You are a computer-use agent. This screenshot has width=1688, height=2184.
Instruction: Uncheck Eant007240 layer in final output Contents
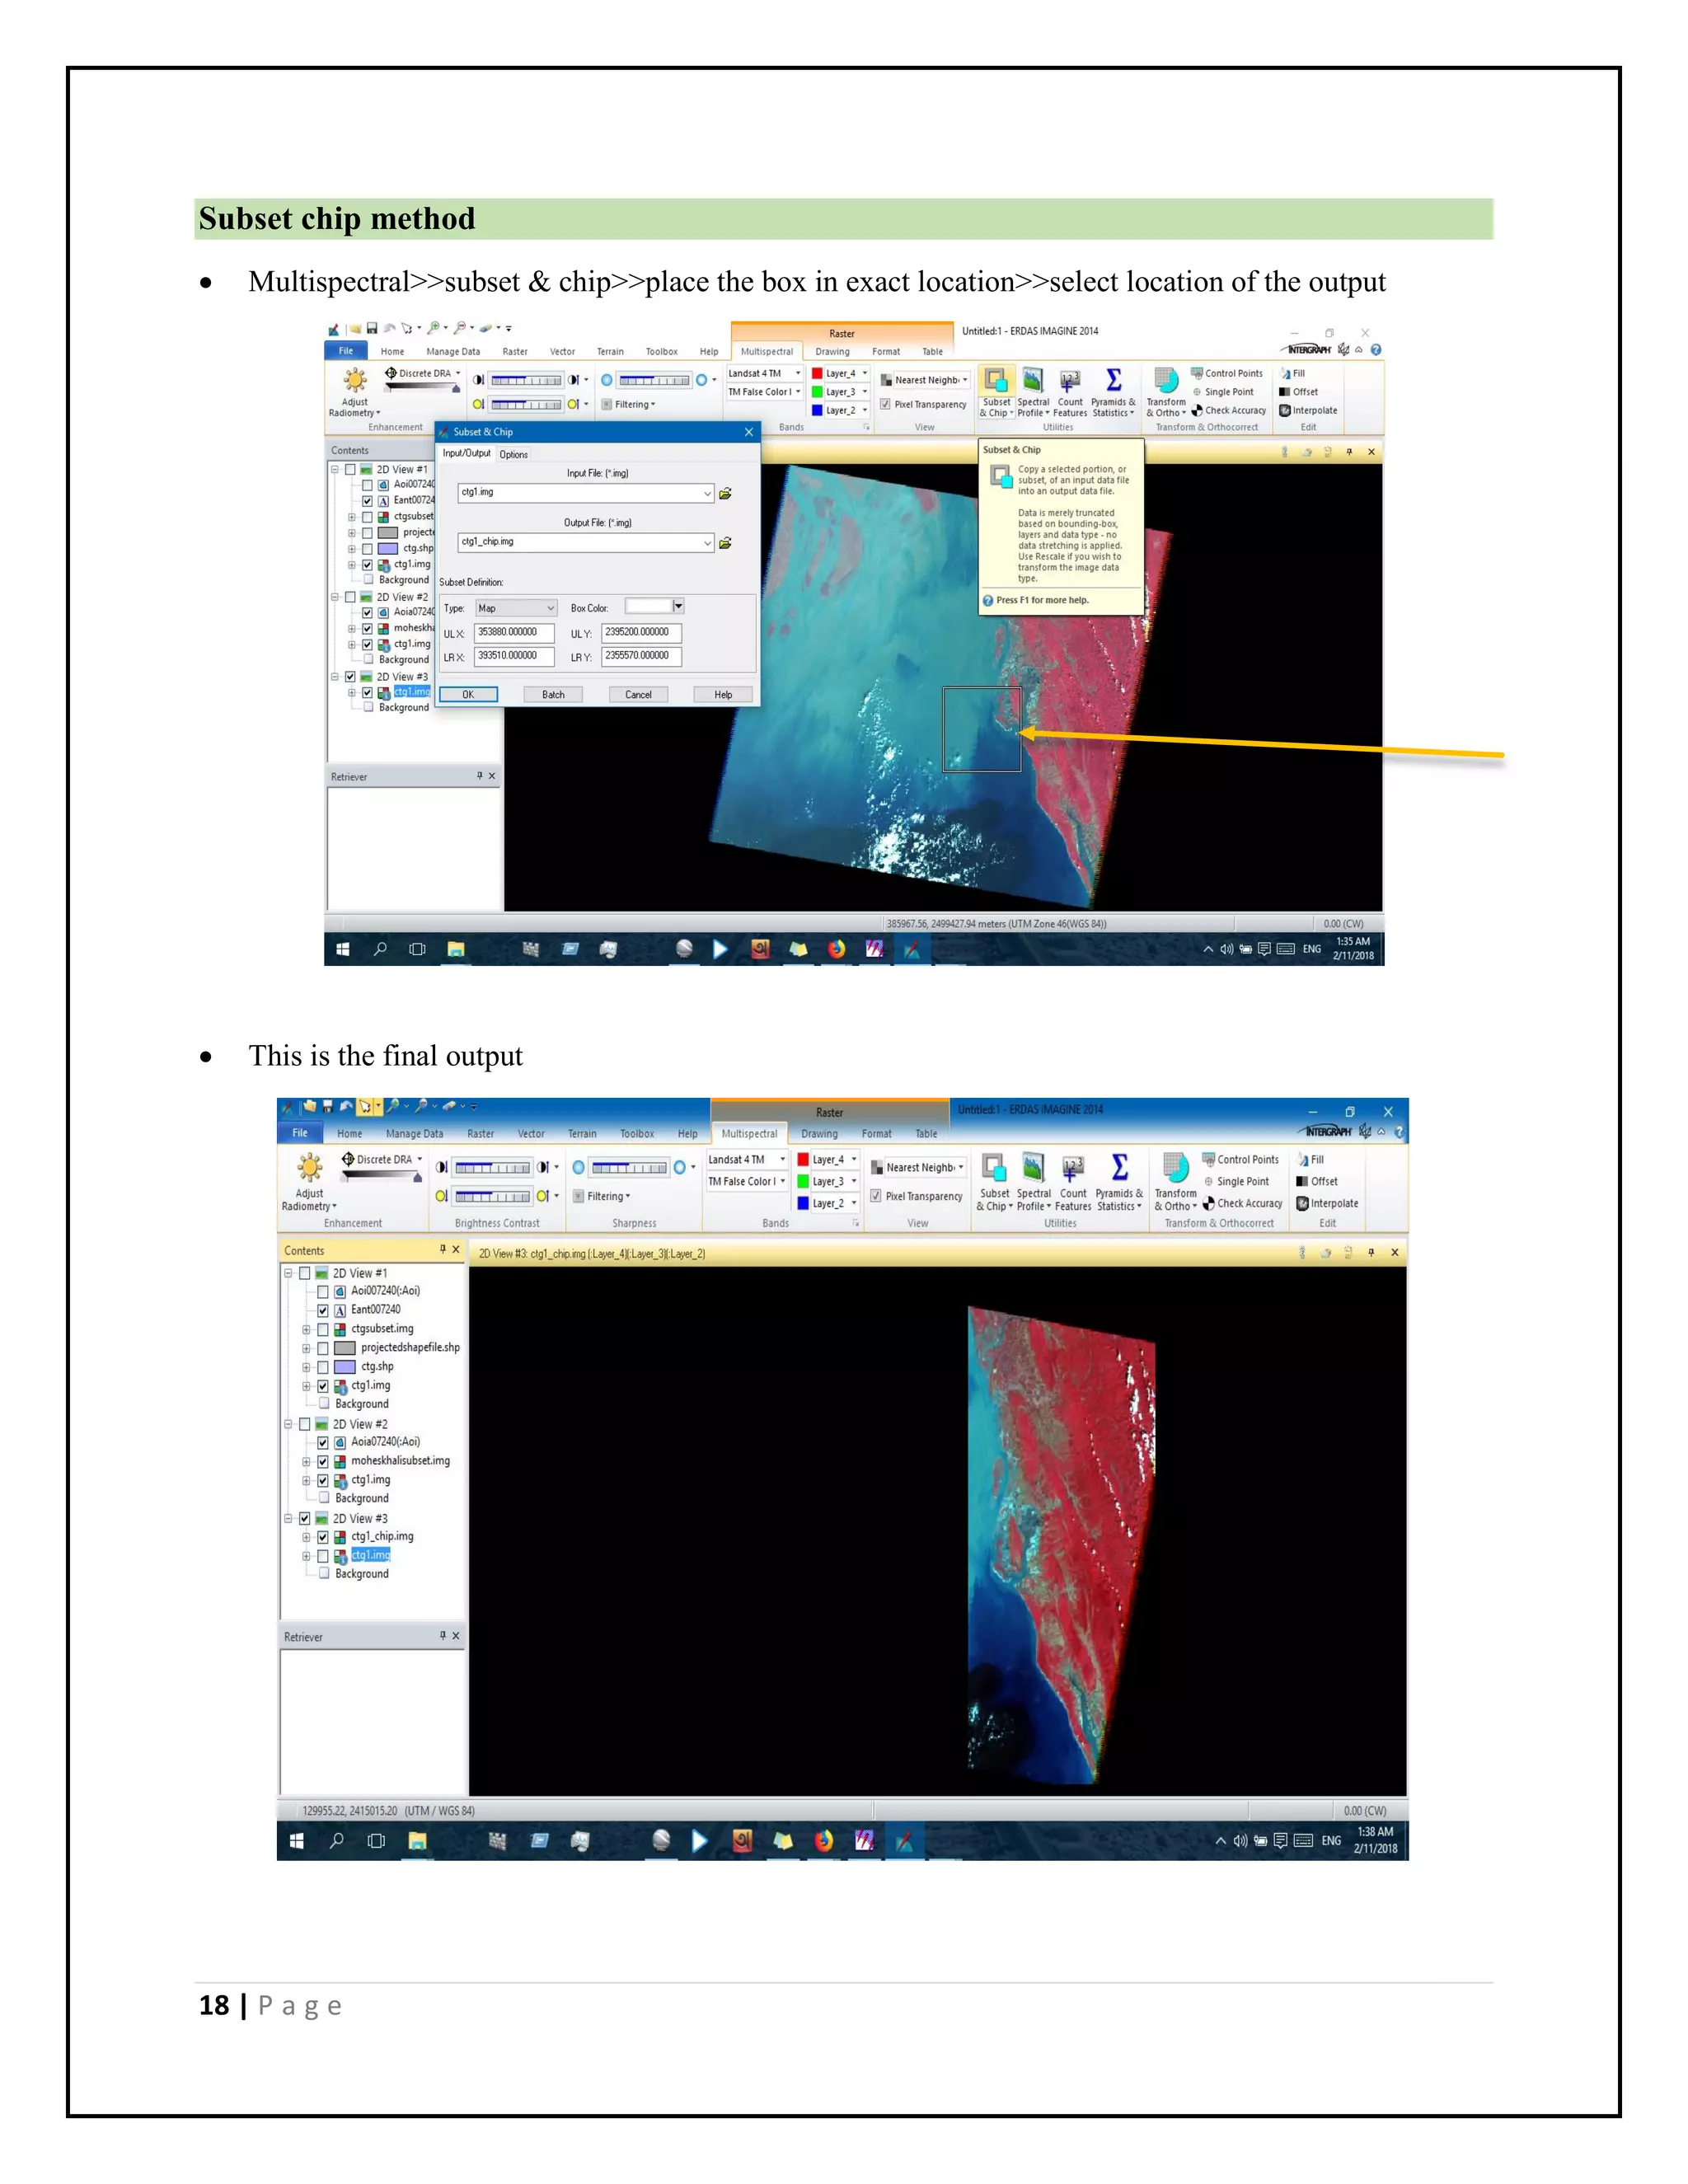tap(323, 1310)
